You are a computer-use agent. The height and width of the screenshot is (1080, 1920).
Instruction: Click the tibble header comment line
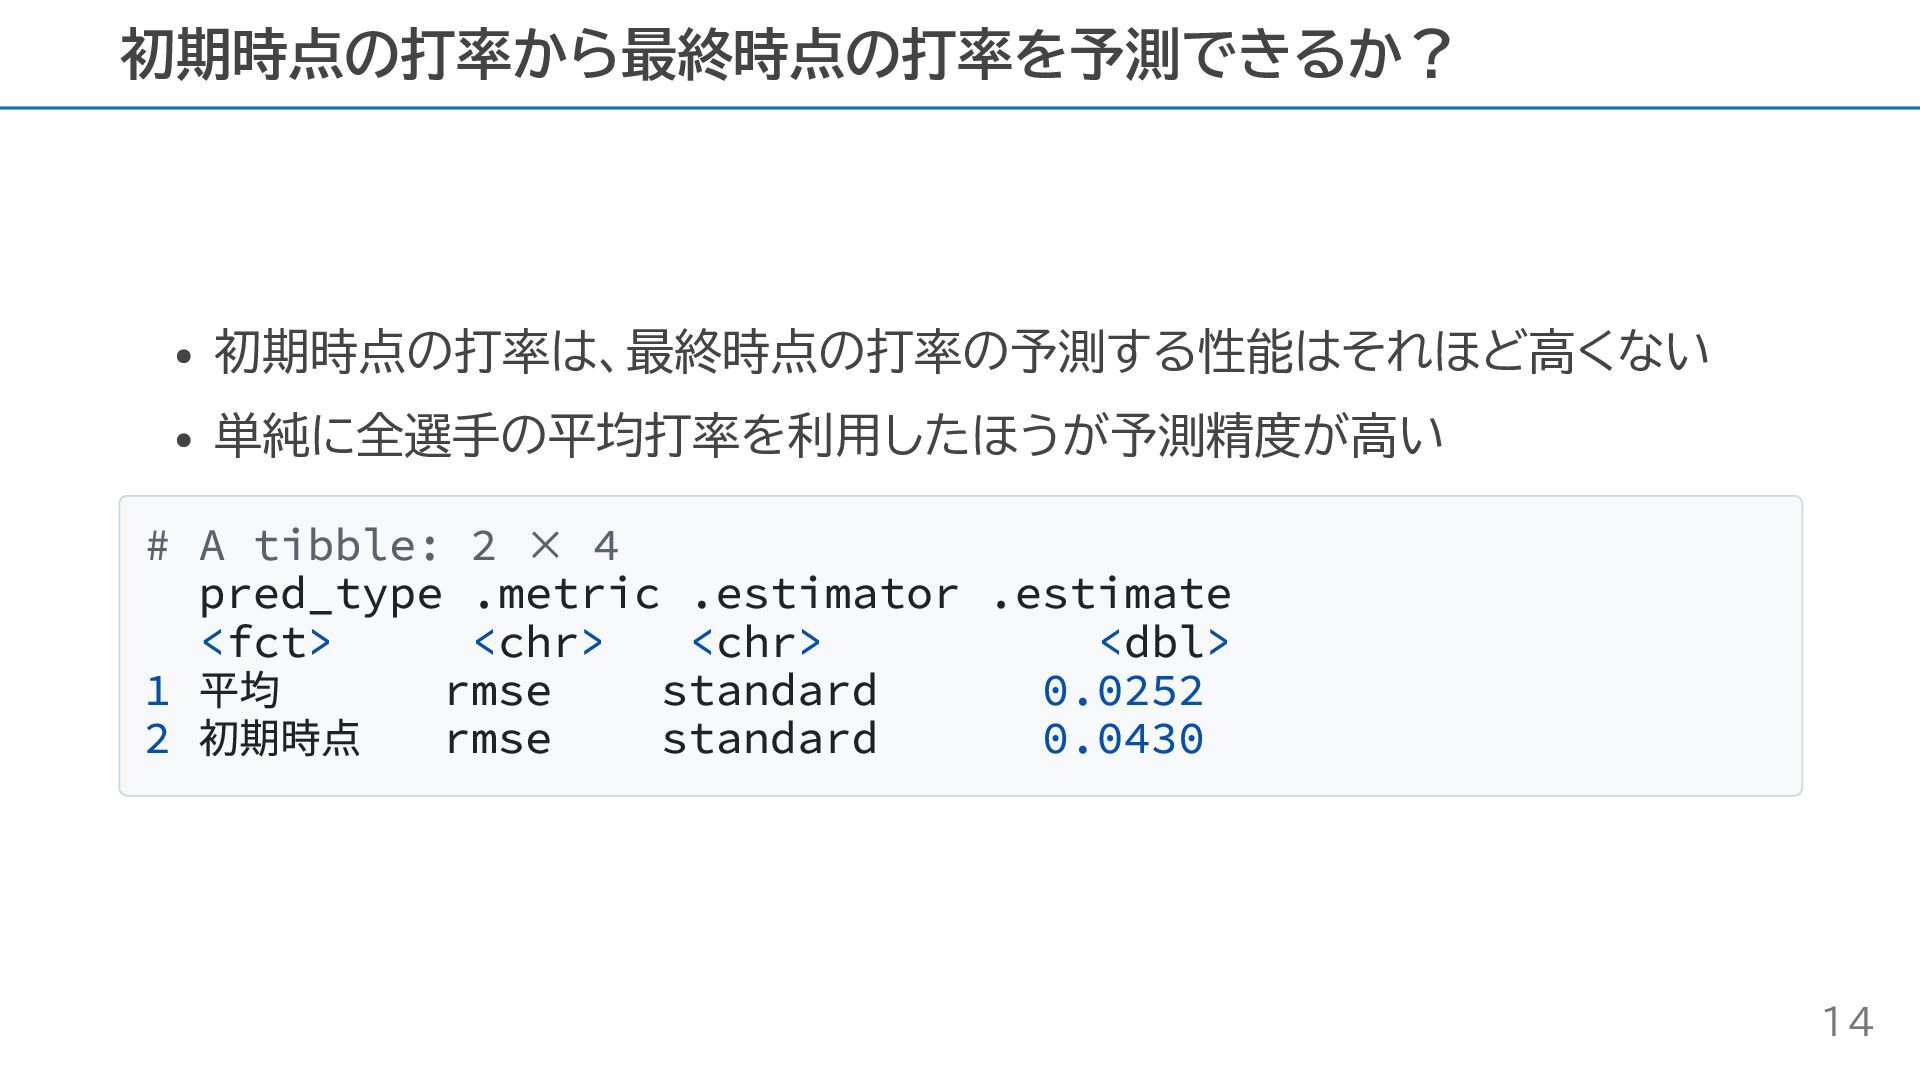[x=383, y=546]
